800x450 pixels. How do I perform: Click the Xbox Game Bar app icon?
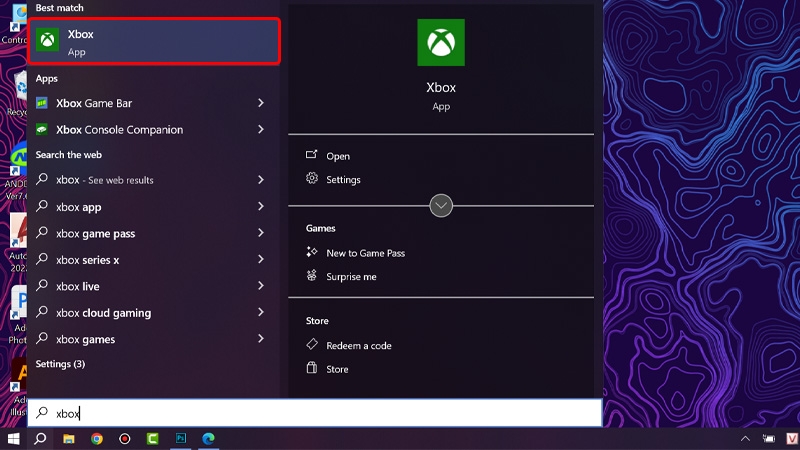[42, 103]
